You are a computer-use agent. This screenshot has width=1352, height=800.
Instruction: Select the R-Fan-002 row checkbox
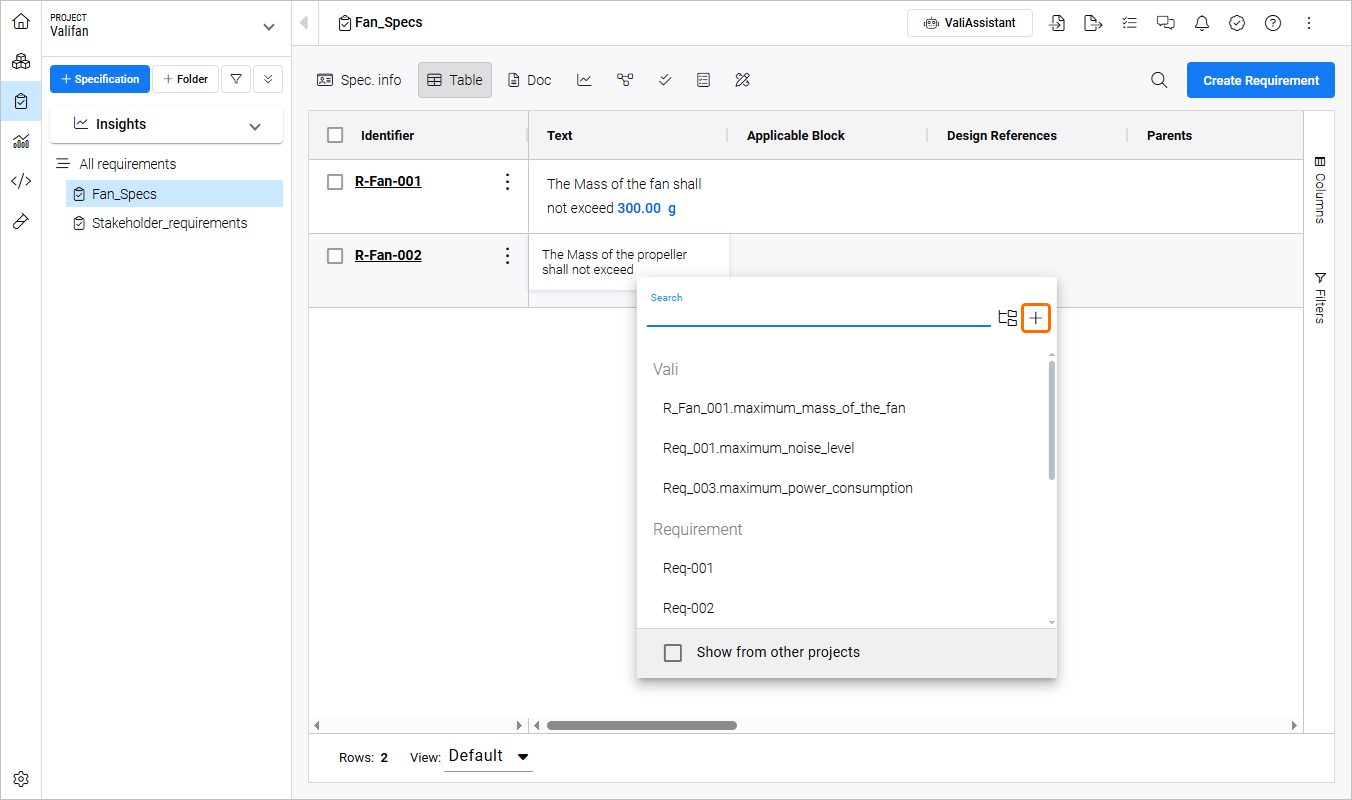pos(336,256)
